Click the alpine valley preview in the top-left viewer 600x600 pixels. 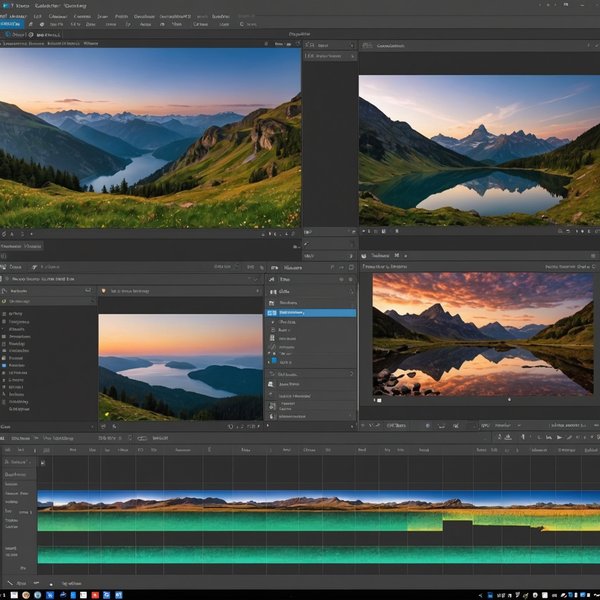(150, 138)
